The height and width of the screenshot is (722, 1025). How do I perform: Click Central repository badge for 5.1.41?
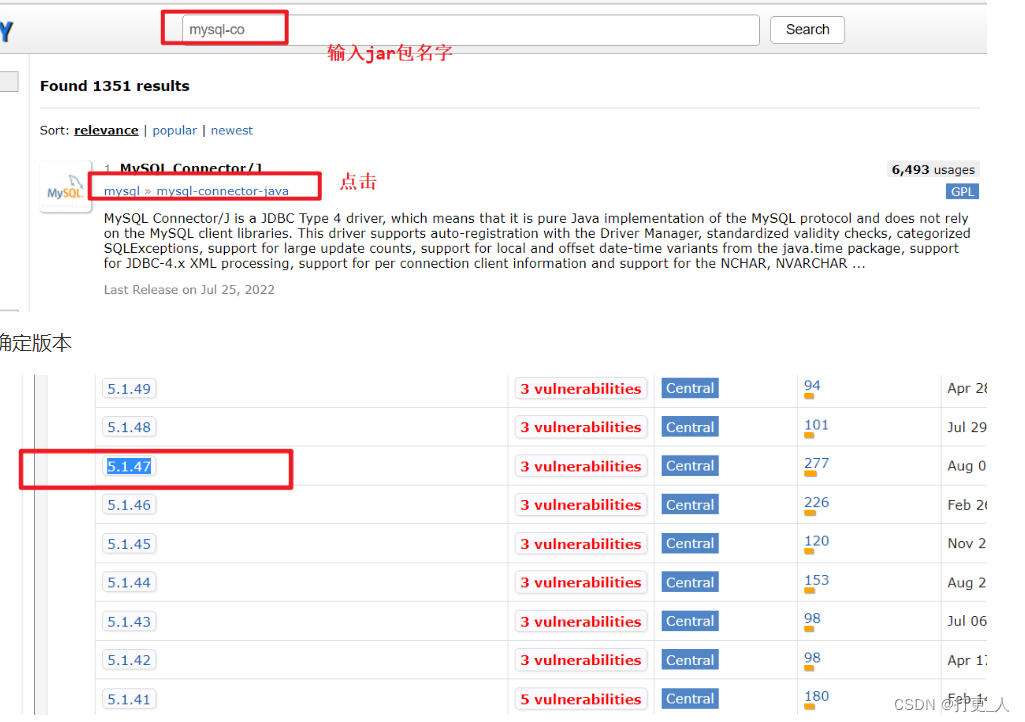point(690,698)
